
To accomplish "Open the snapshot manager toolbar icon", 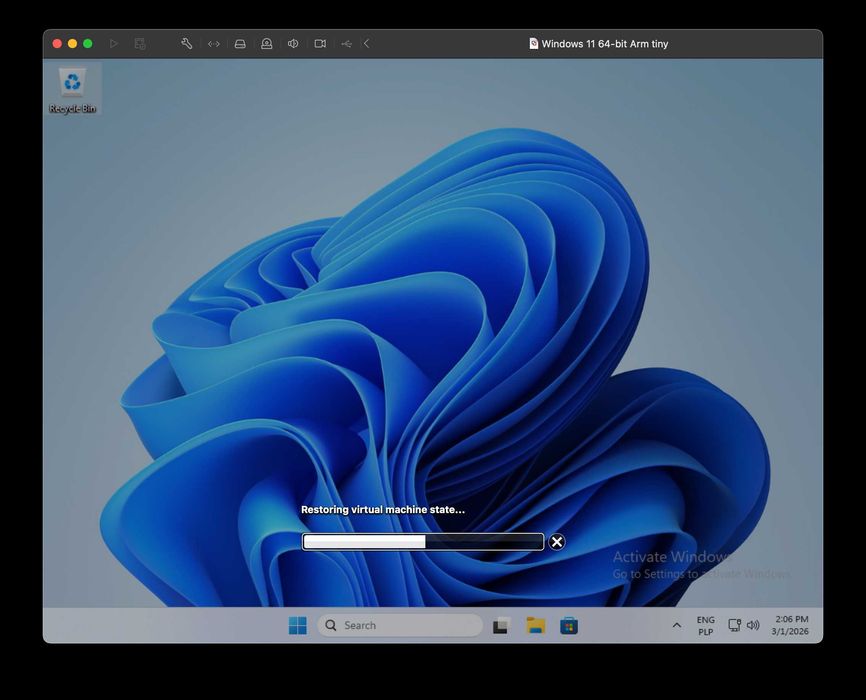I will coord(140,44).
